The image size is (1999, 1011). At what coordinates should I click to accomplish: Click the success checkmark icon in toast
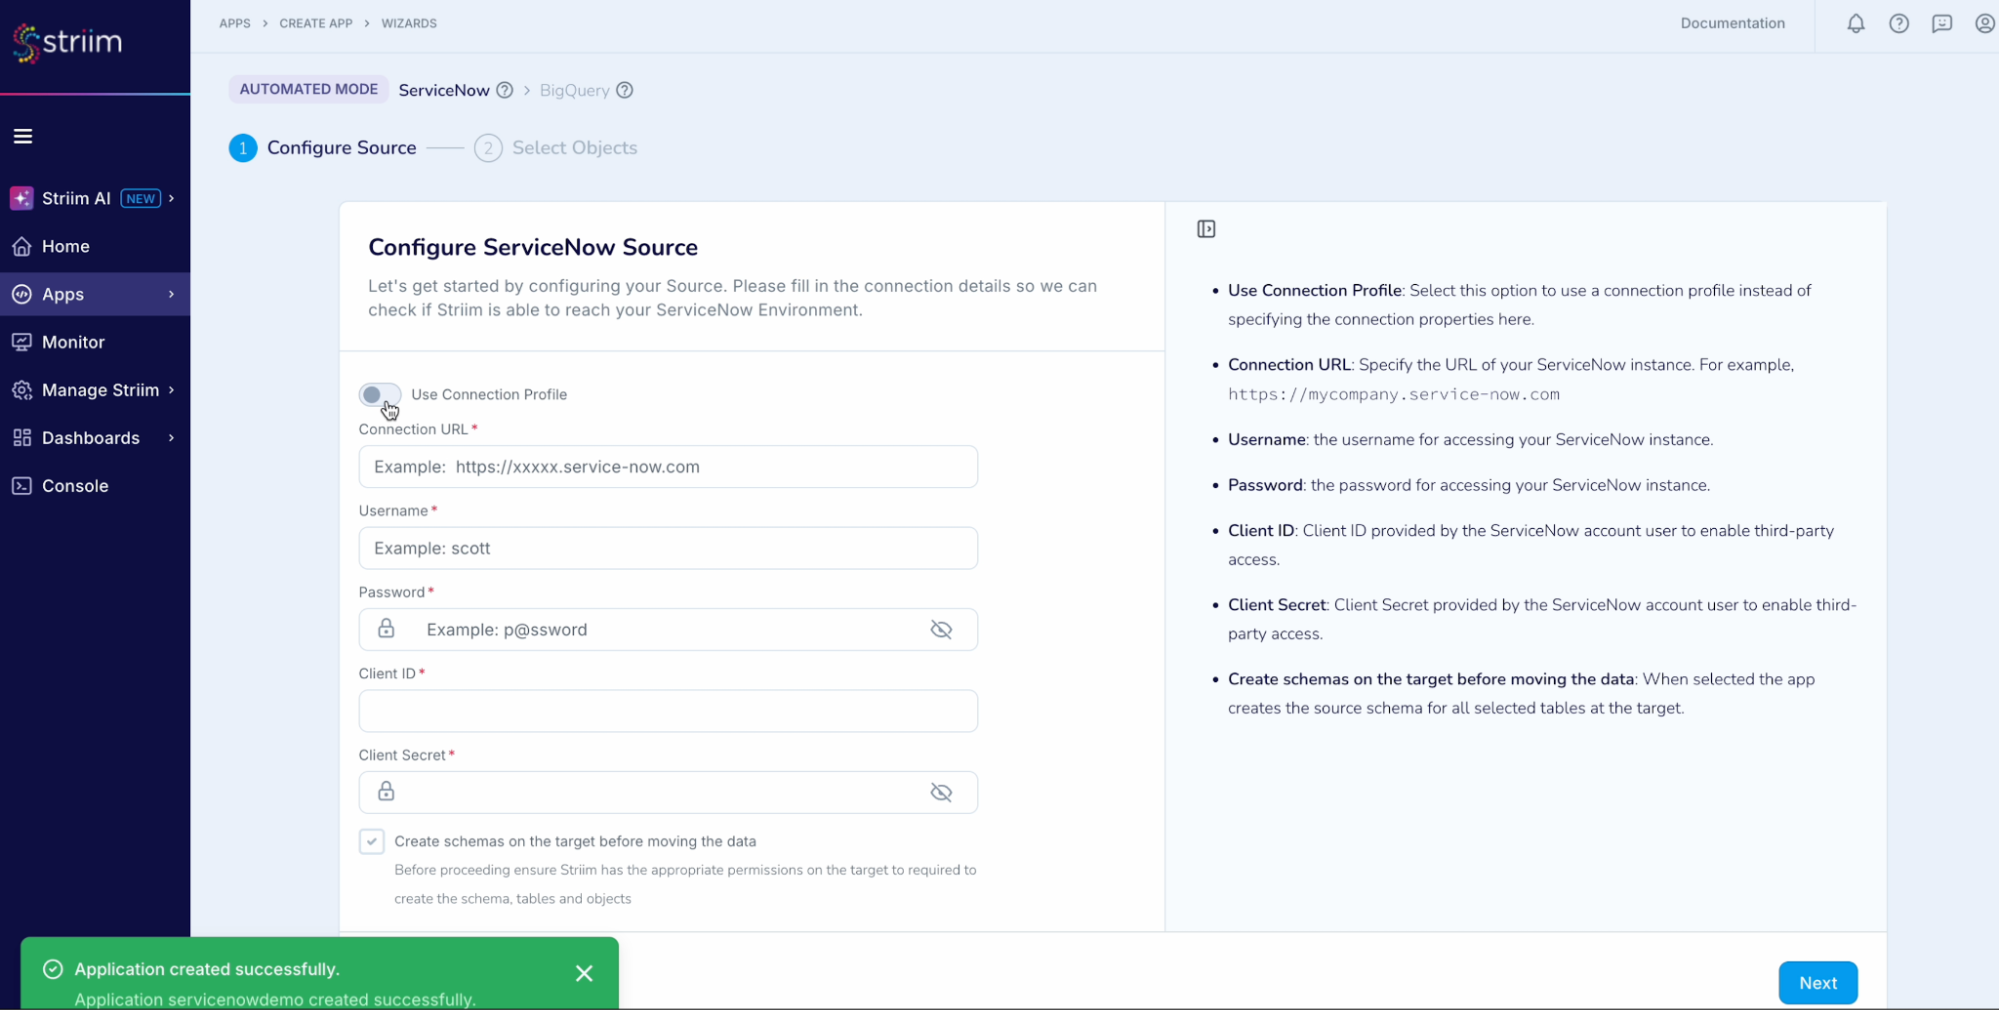click(x=53, y=969)
